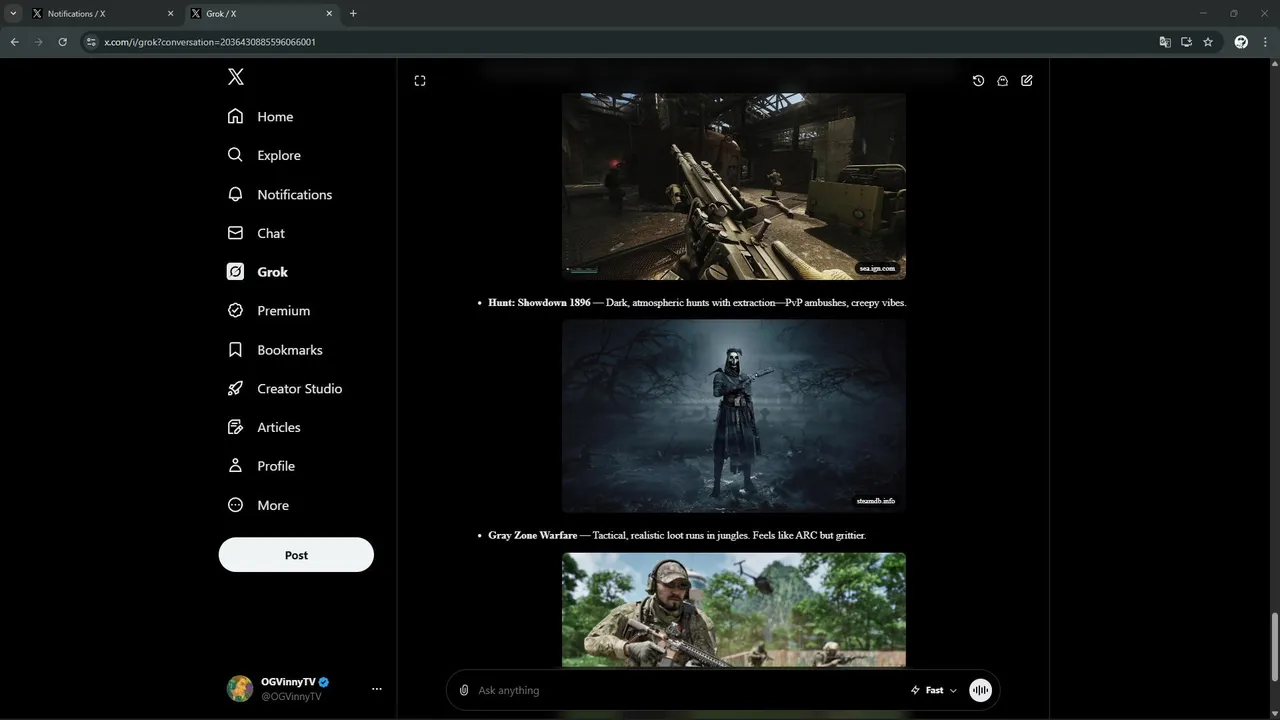
Task: Bookmark this page star icon
Action: pos(1208,42)
